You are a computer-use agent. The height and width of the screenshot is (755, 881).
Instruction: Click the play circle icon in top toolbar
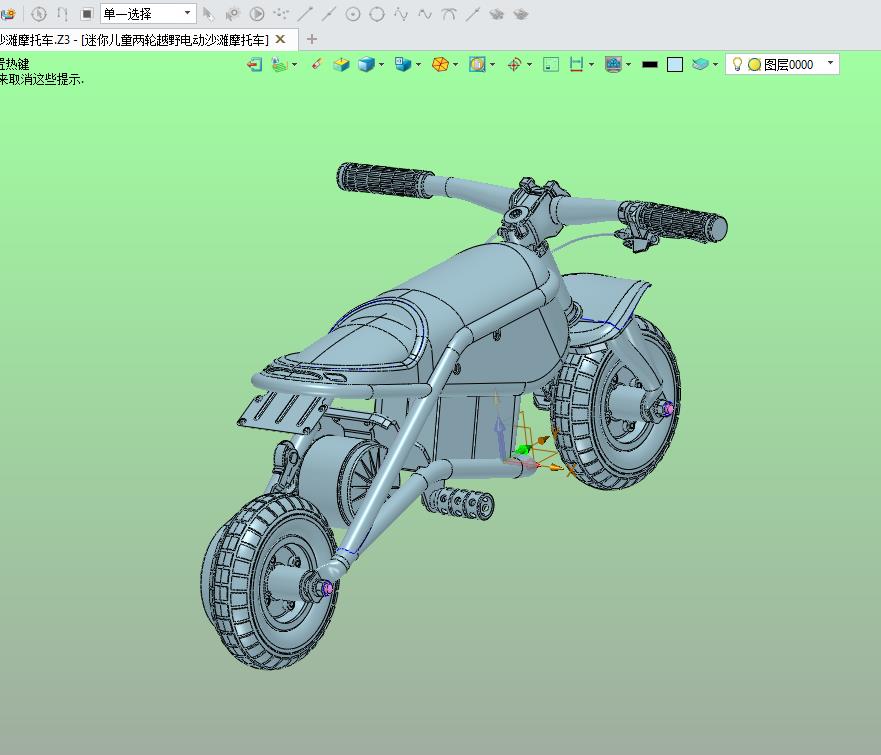coord(257,14)
